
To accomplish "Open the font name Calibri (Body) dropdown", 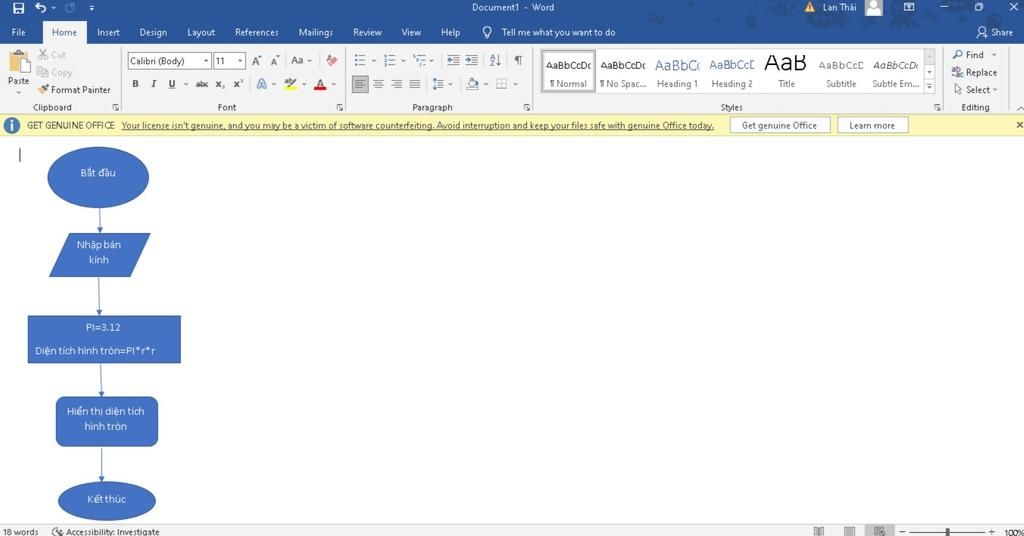I will pos(206,61).
